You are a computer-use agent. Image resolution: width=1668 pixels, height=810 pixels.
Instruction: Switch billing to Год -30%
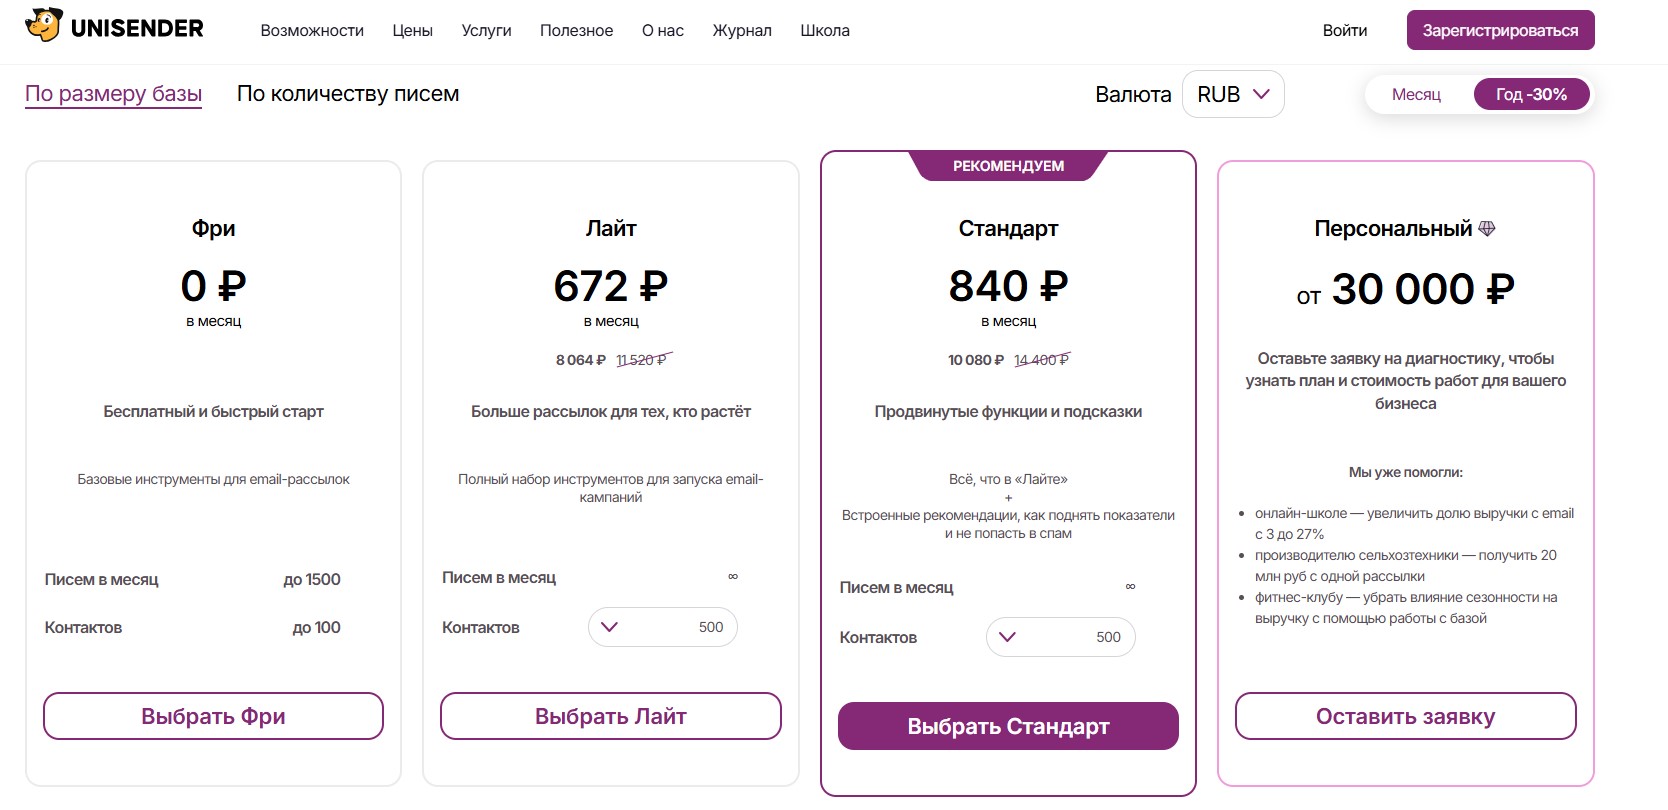tap(1531, 95)
